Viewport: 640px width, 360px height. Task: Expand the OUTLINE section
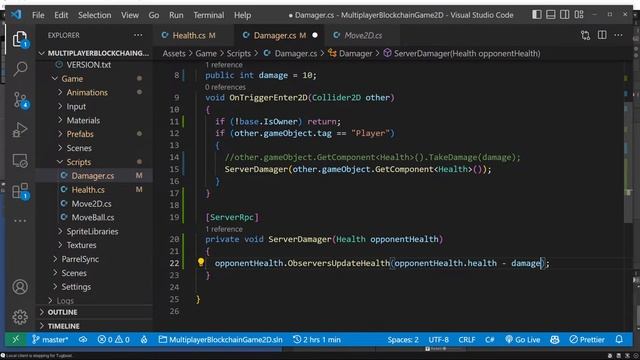(x=94, y=312)
